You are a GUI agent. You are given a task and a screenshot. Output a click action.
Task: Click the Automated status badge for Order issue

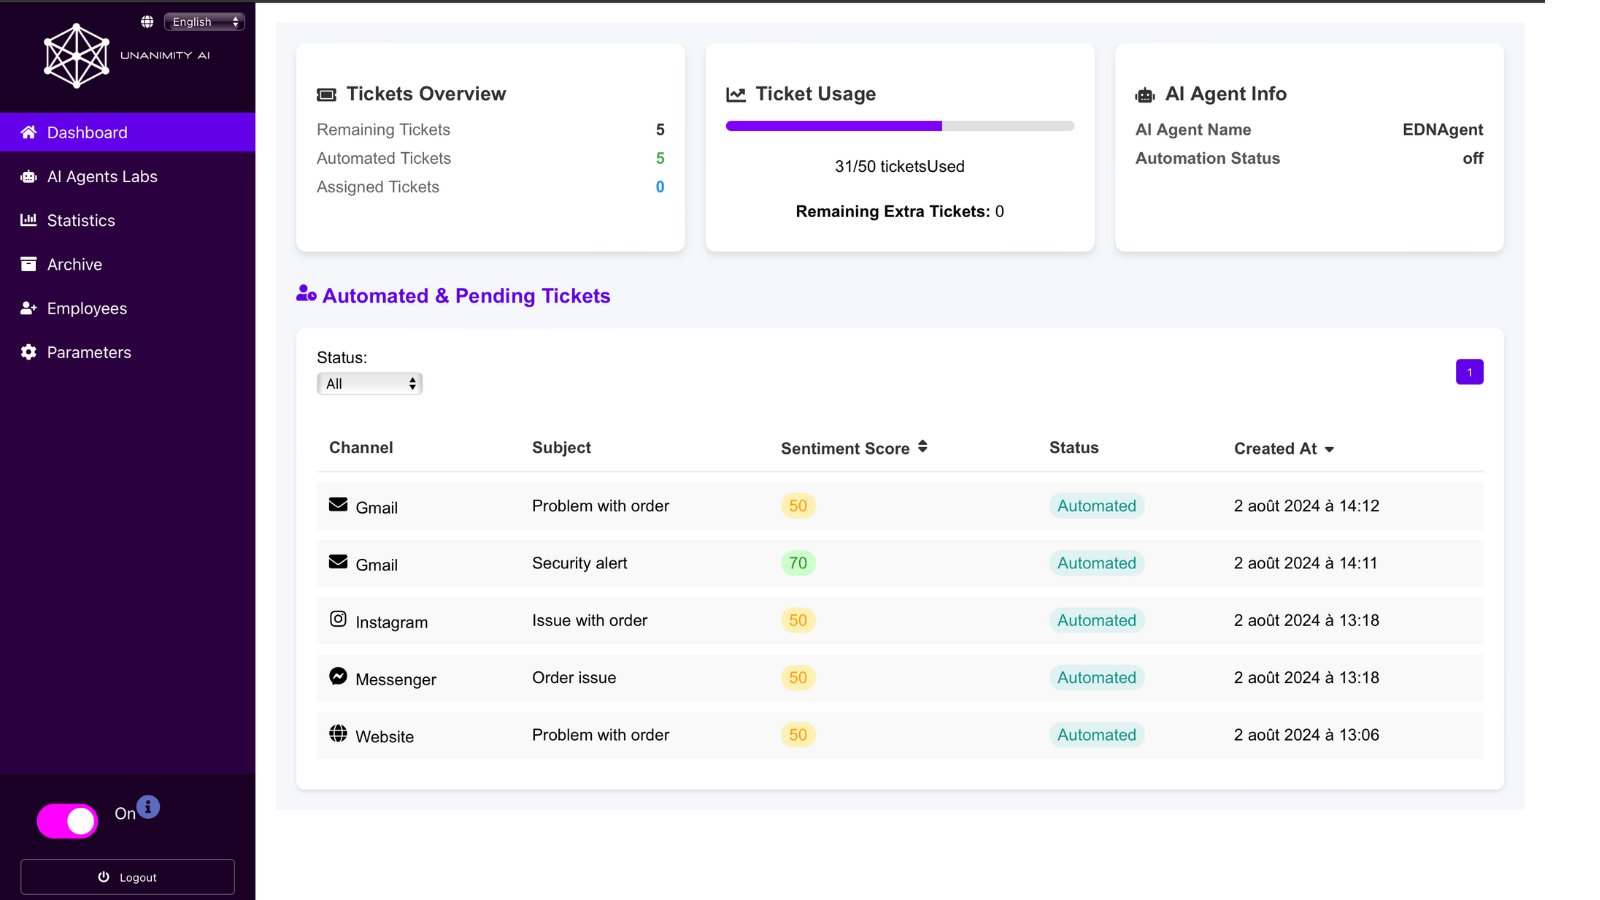[1096, 677]
